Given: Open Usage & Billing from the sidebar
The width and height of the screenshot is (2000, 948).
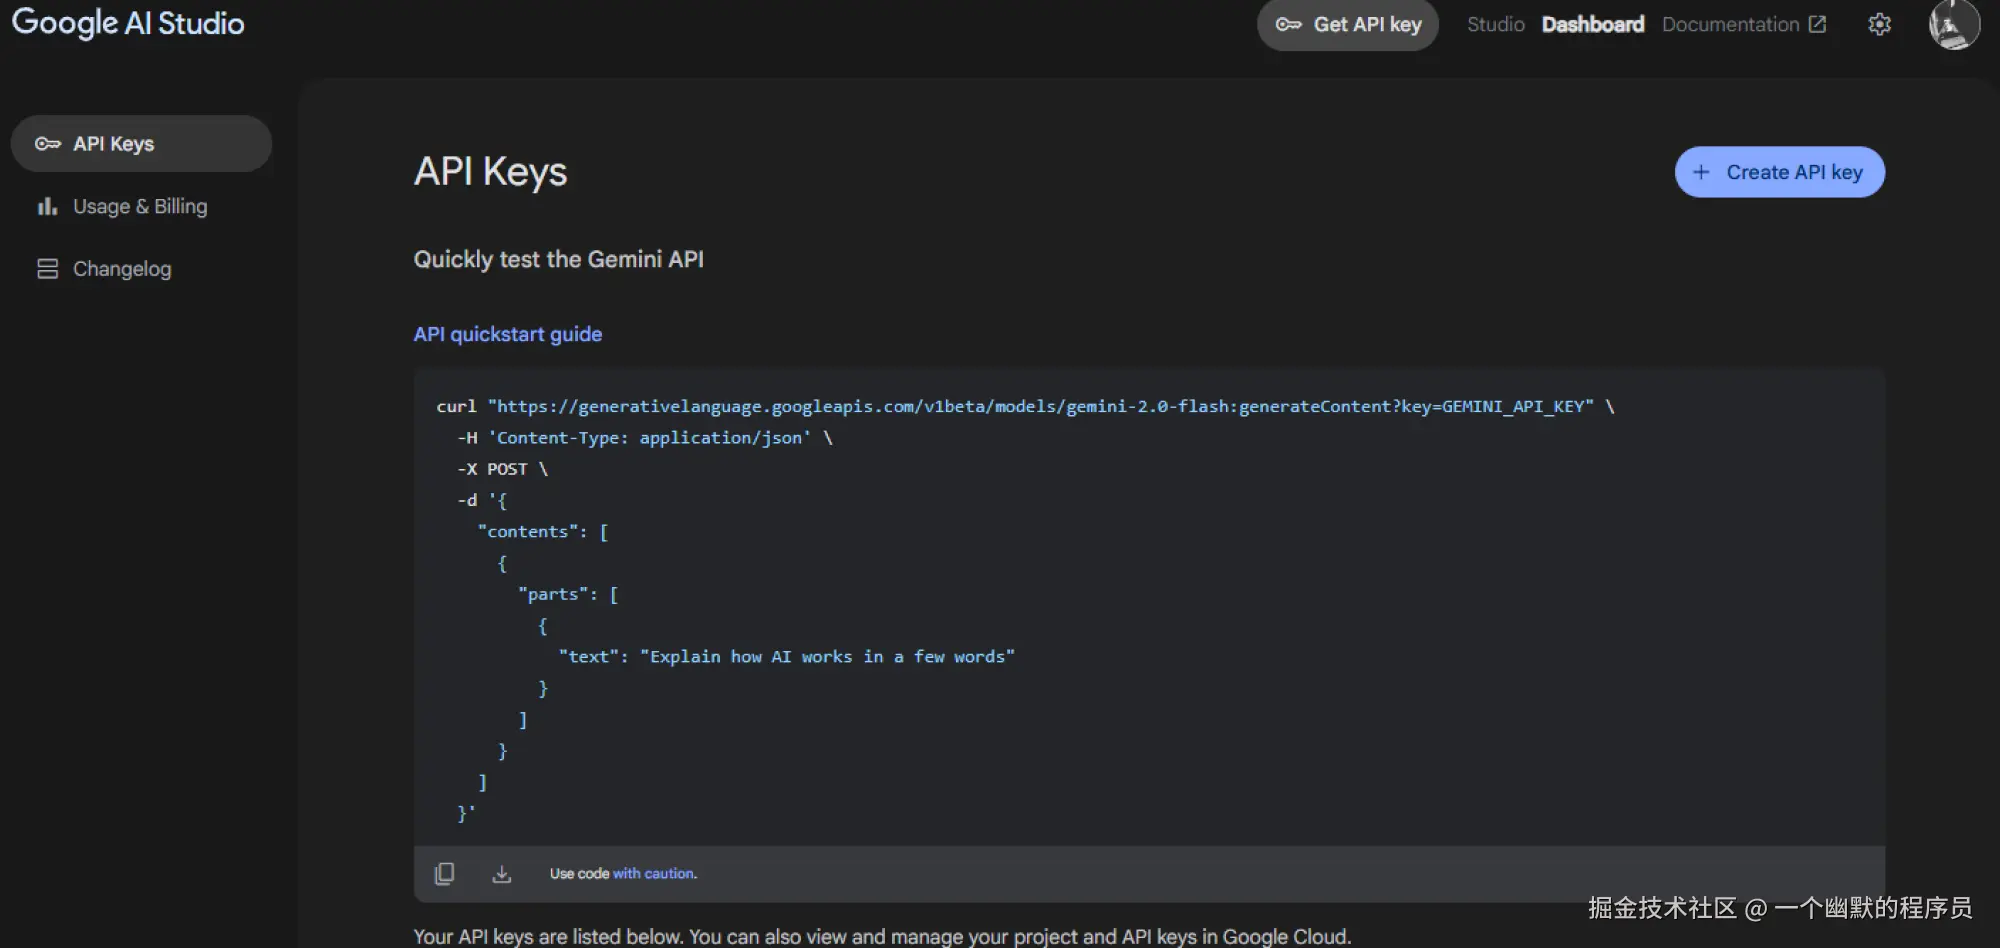Looking at the screenshot, I should click(x=139, y=206).
